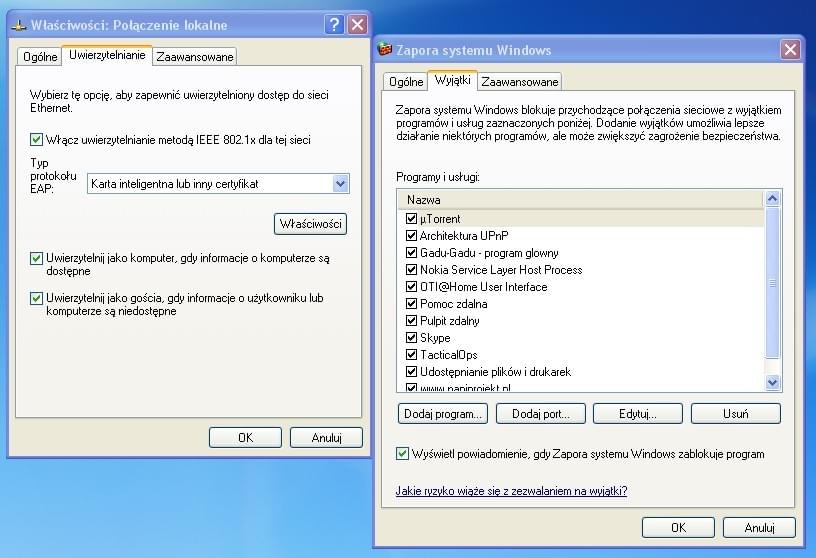Click the Nazwa column header
The image size is (816, 558).
581,199
